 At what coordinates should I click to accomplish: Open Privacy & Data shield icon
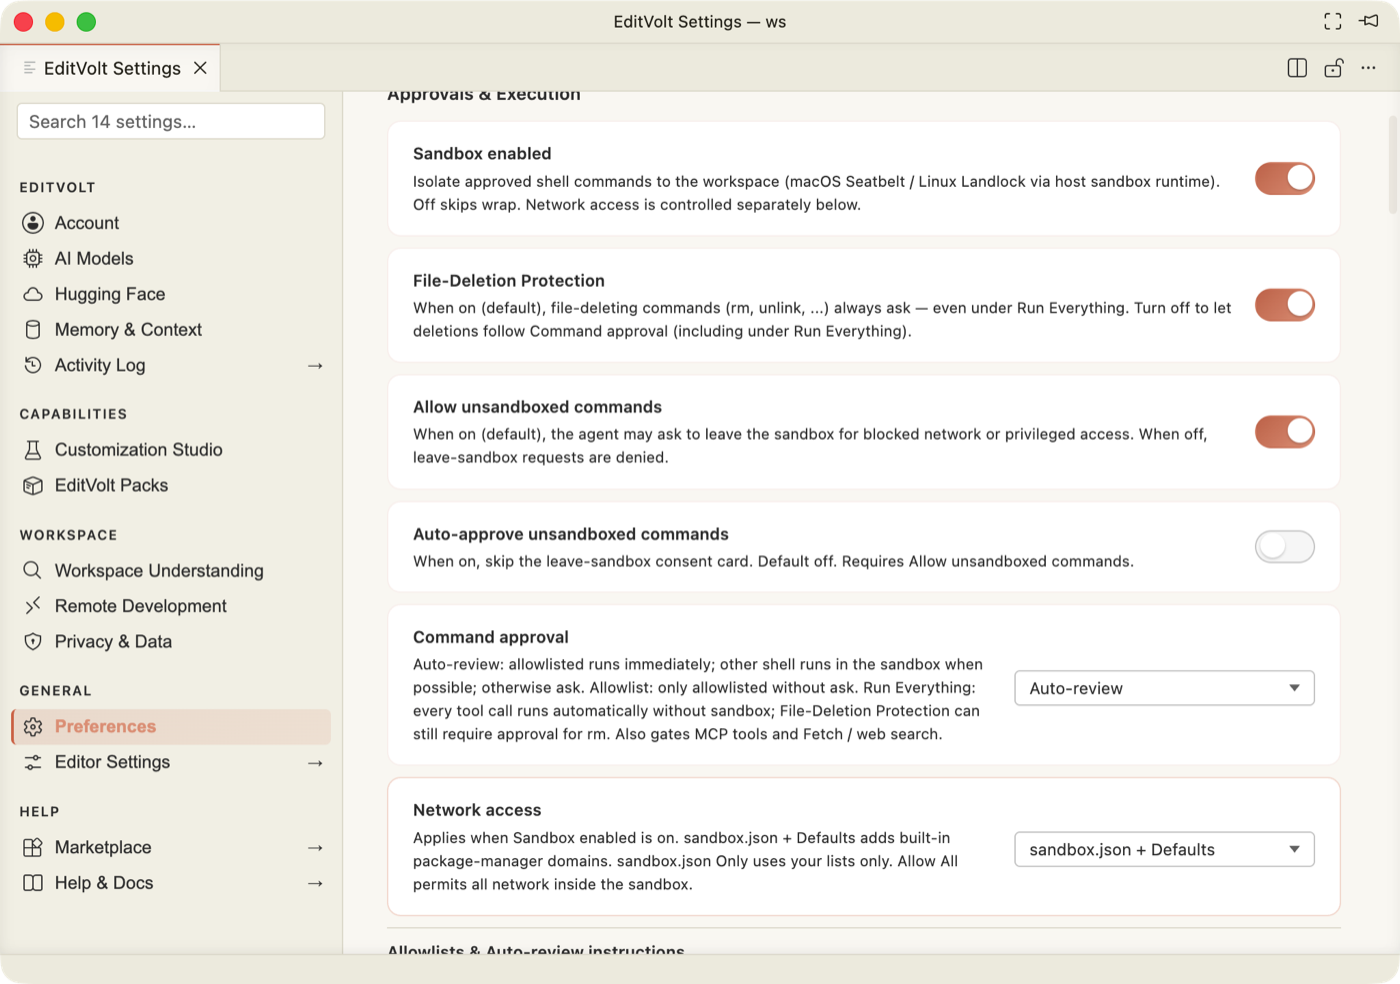pos(33,641)
